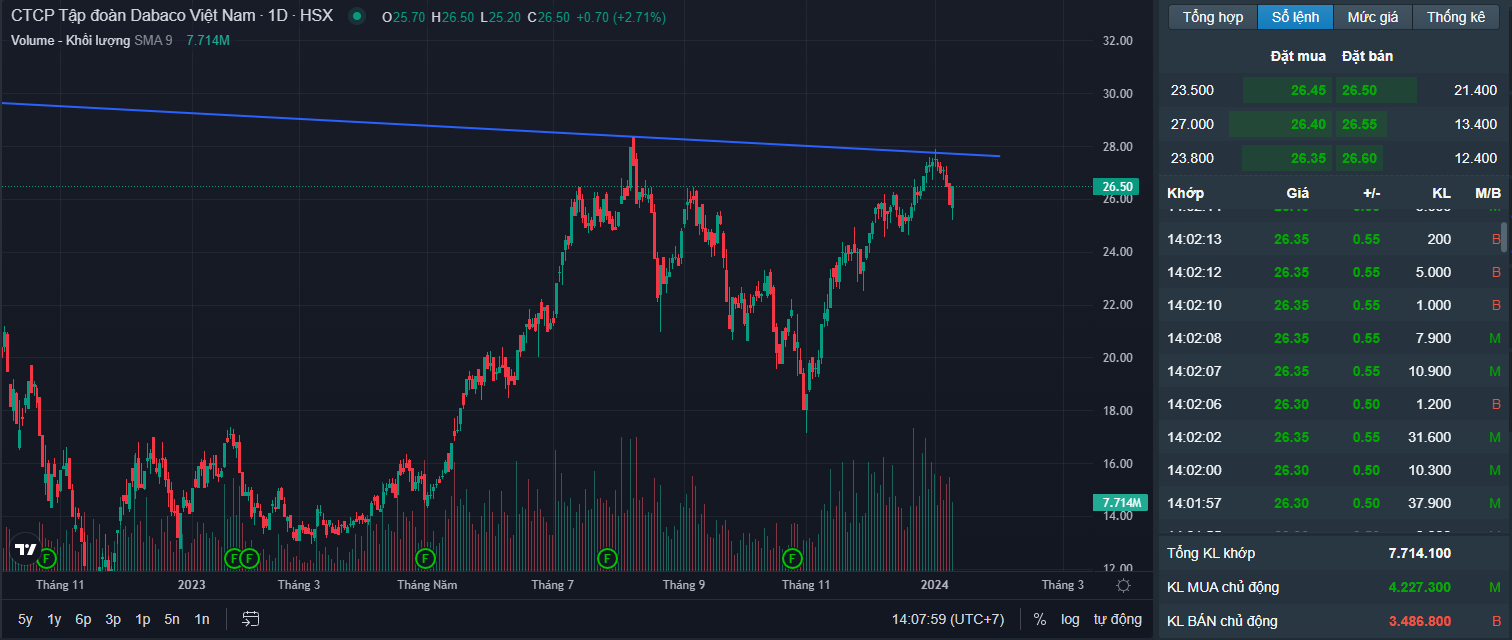Select the 6p time range
1512x640 pixels.
(x=84, y=620)
